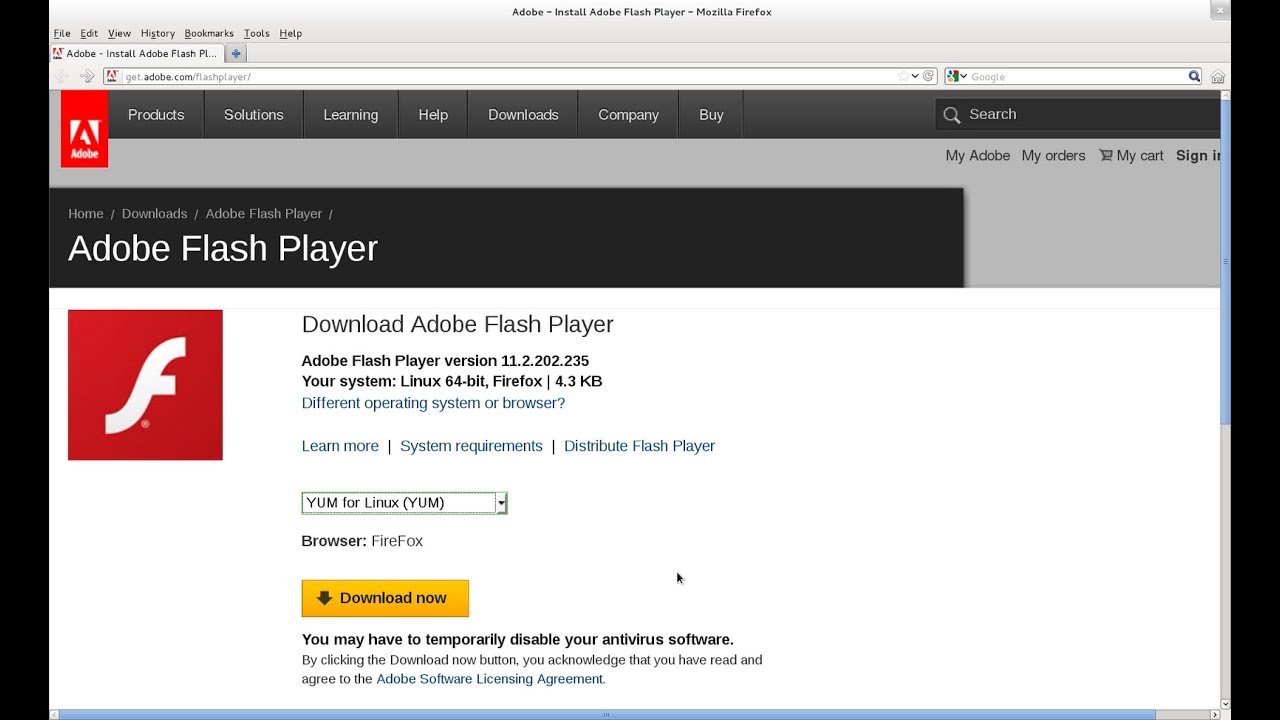Click the cart icon beside My cart
Screen dimensions: 1280x720
(x=1105, y=155)
